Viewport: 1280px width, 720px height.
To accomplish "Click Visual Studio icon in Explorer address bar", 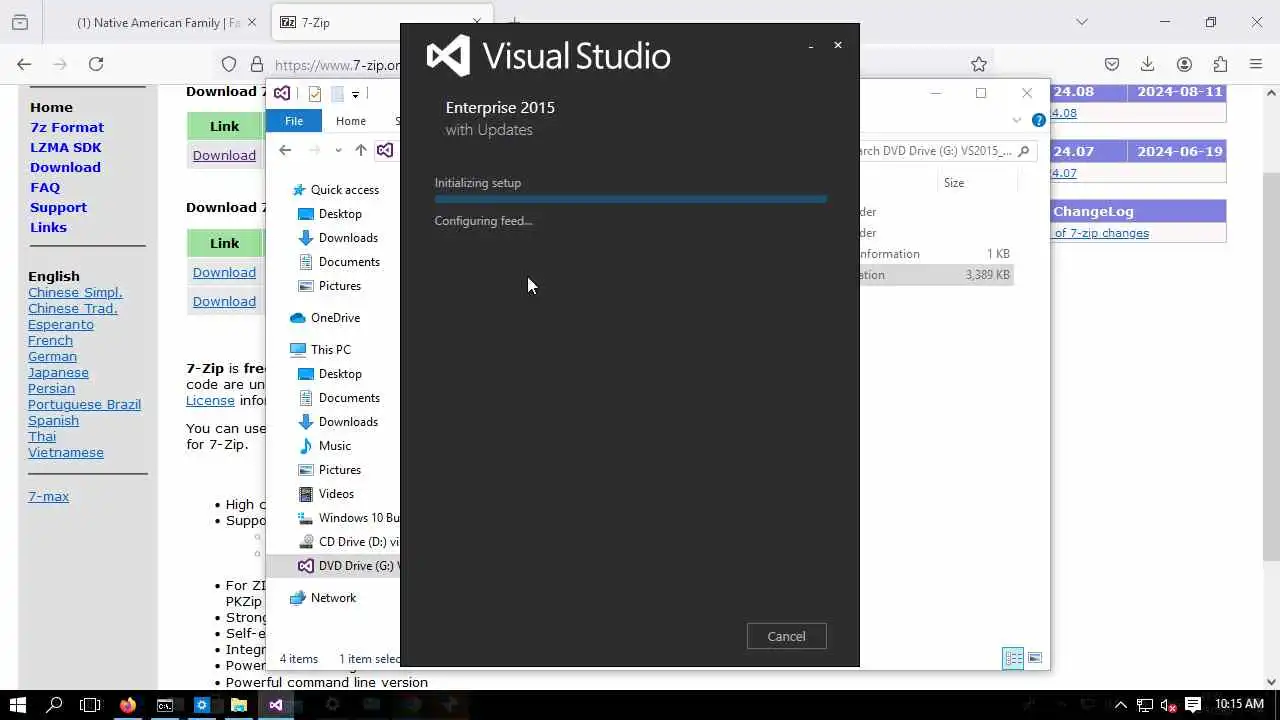I will [x=385, y=150].
